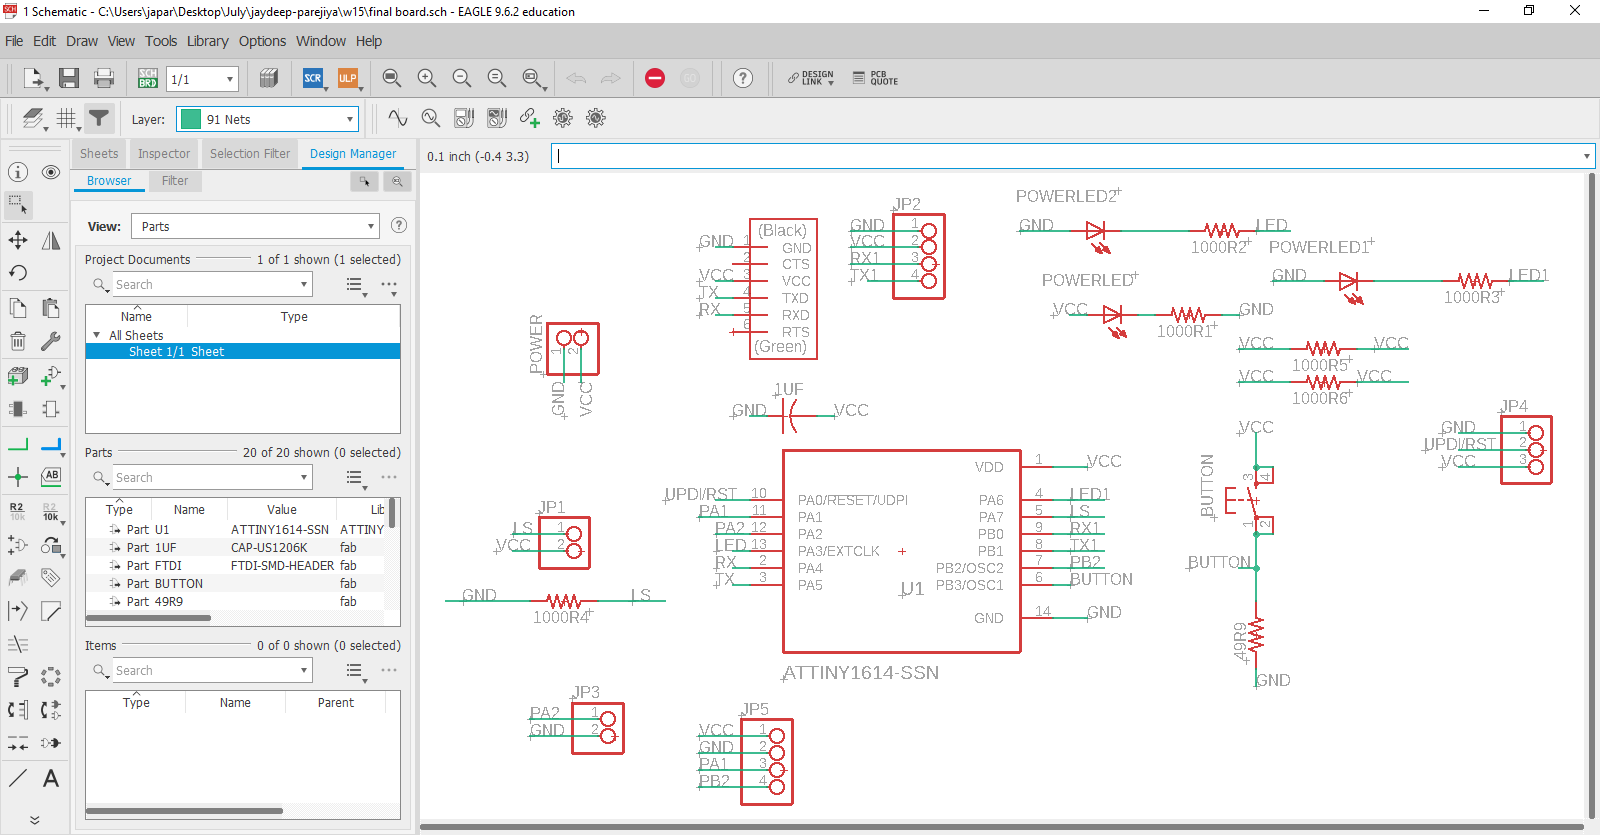
Task: Run a script with the SCR icon
Action: pos(313,78)
